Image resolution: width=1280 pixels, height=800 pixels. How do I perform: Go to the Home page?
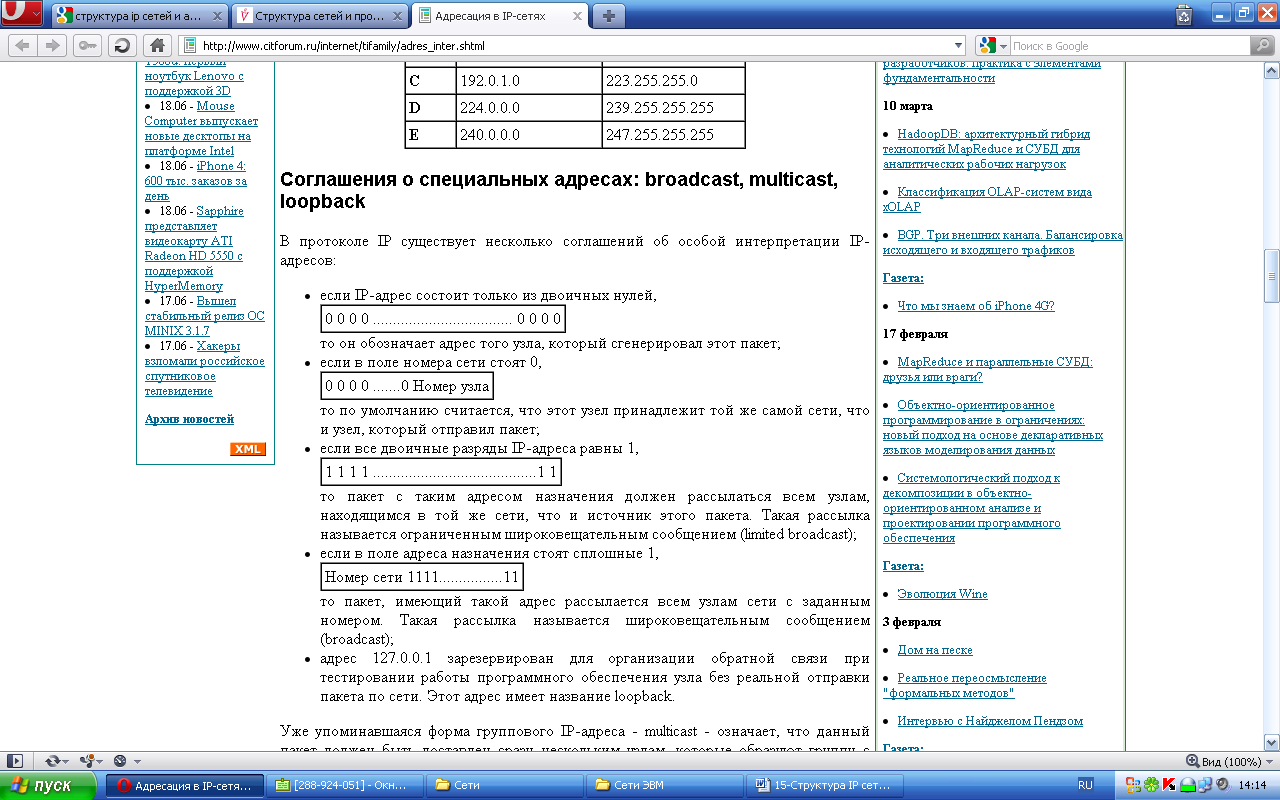pyautogui.click(x=156, y=46)
